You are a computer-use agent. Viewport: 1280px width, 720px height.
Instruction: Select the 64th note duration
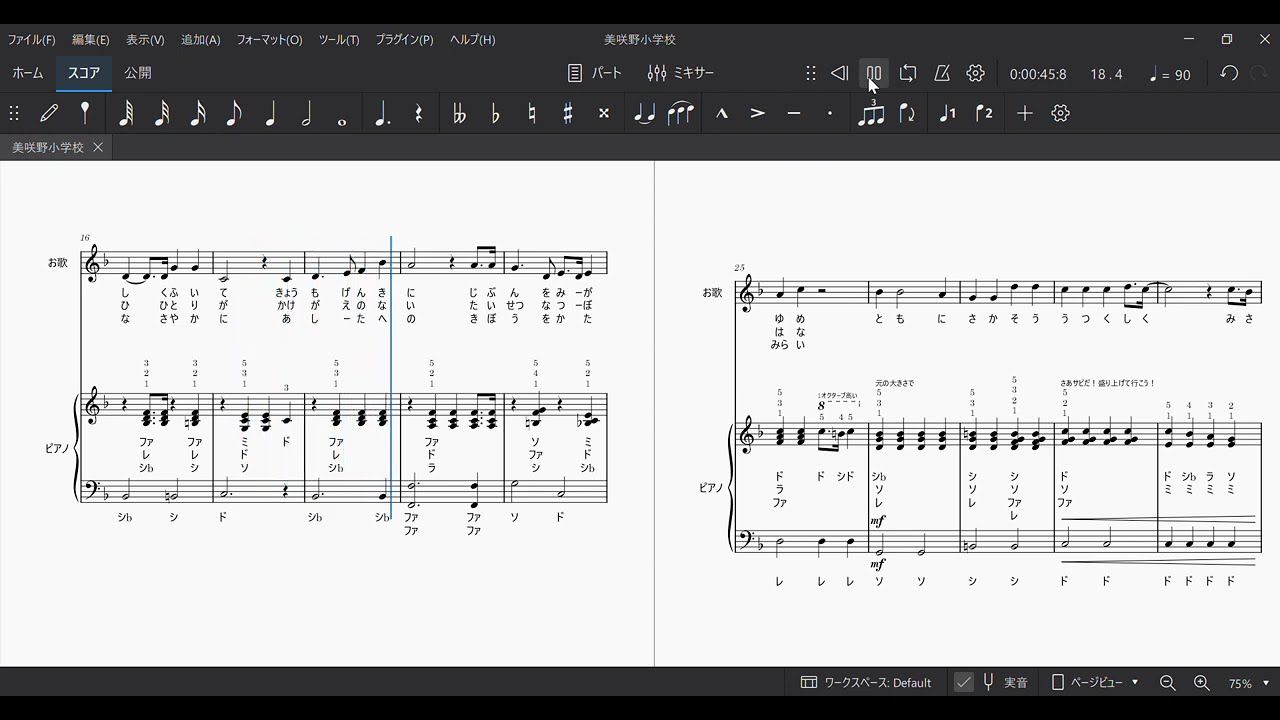tap(126, 113)
